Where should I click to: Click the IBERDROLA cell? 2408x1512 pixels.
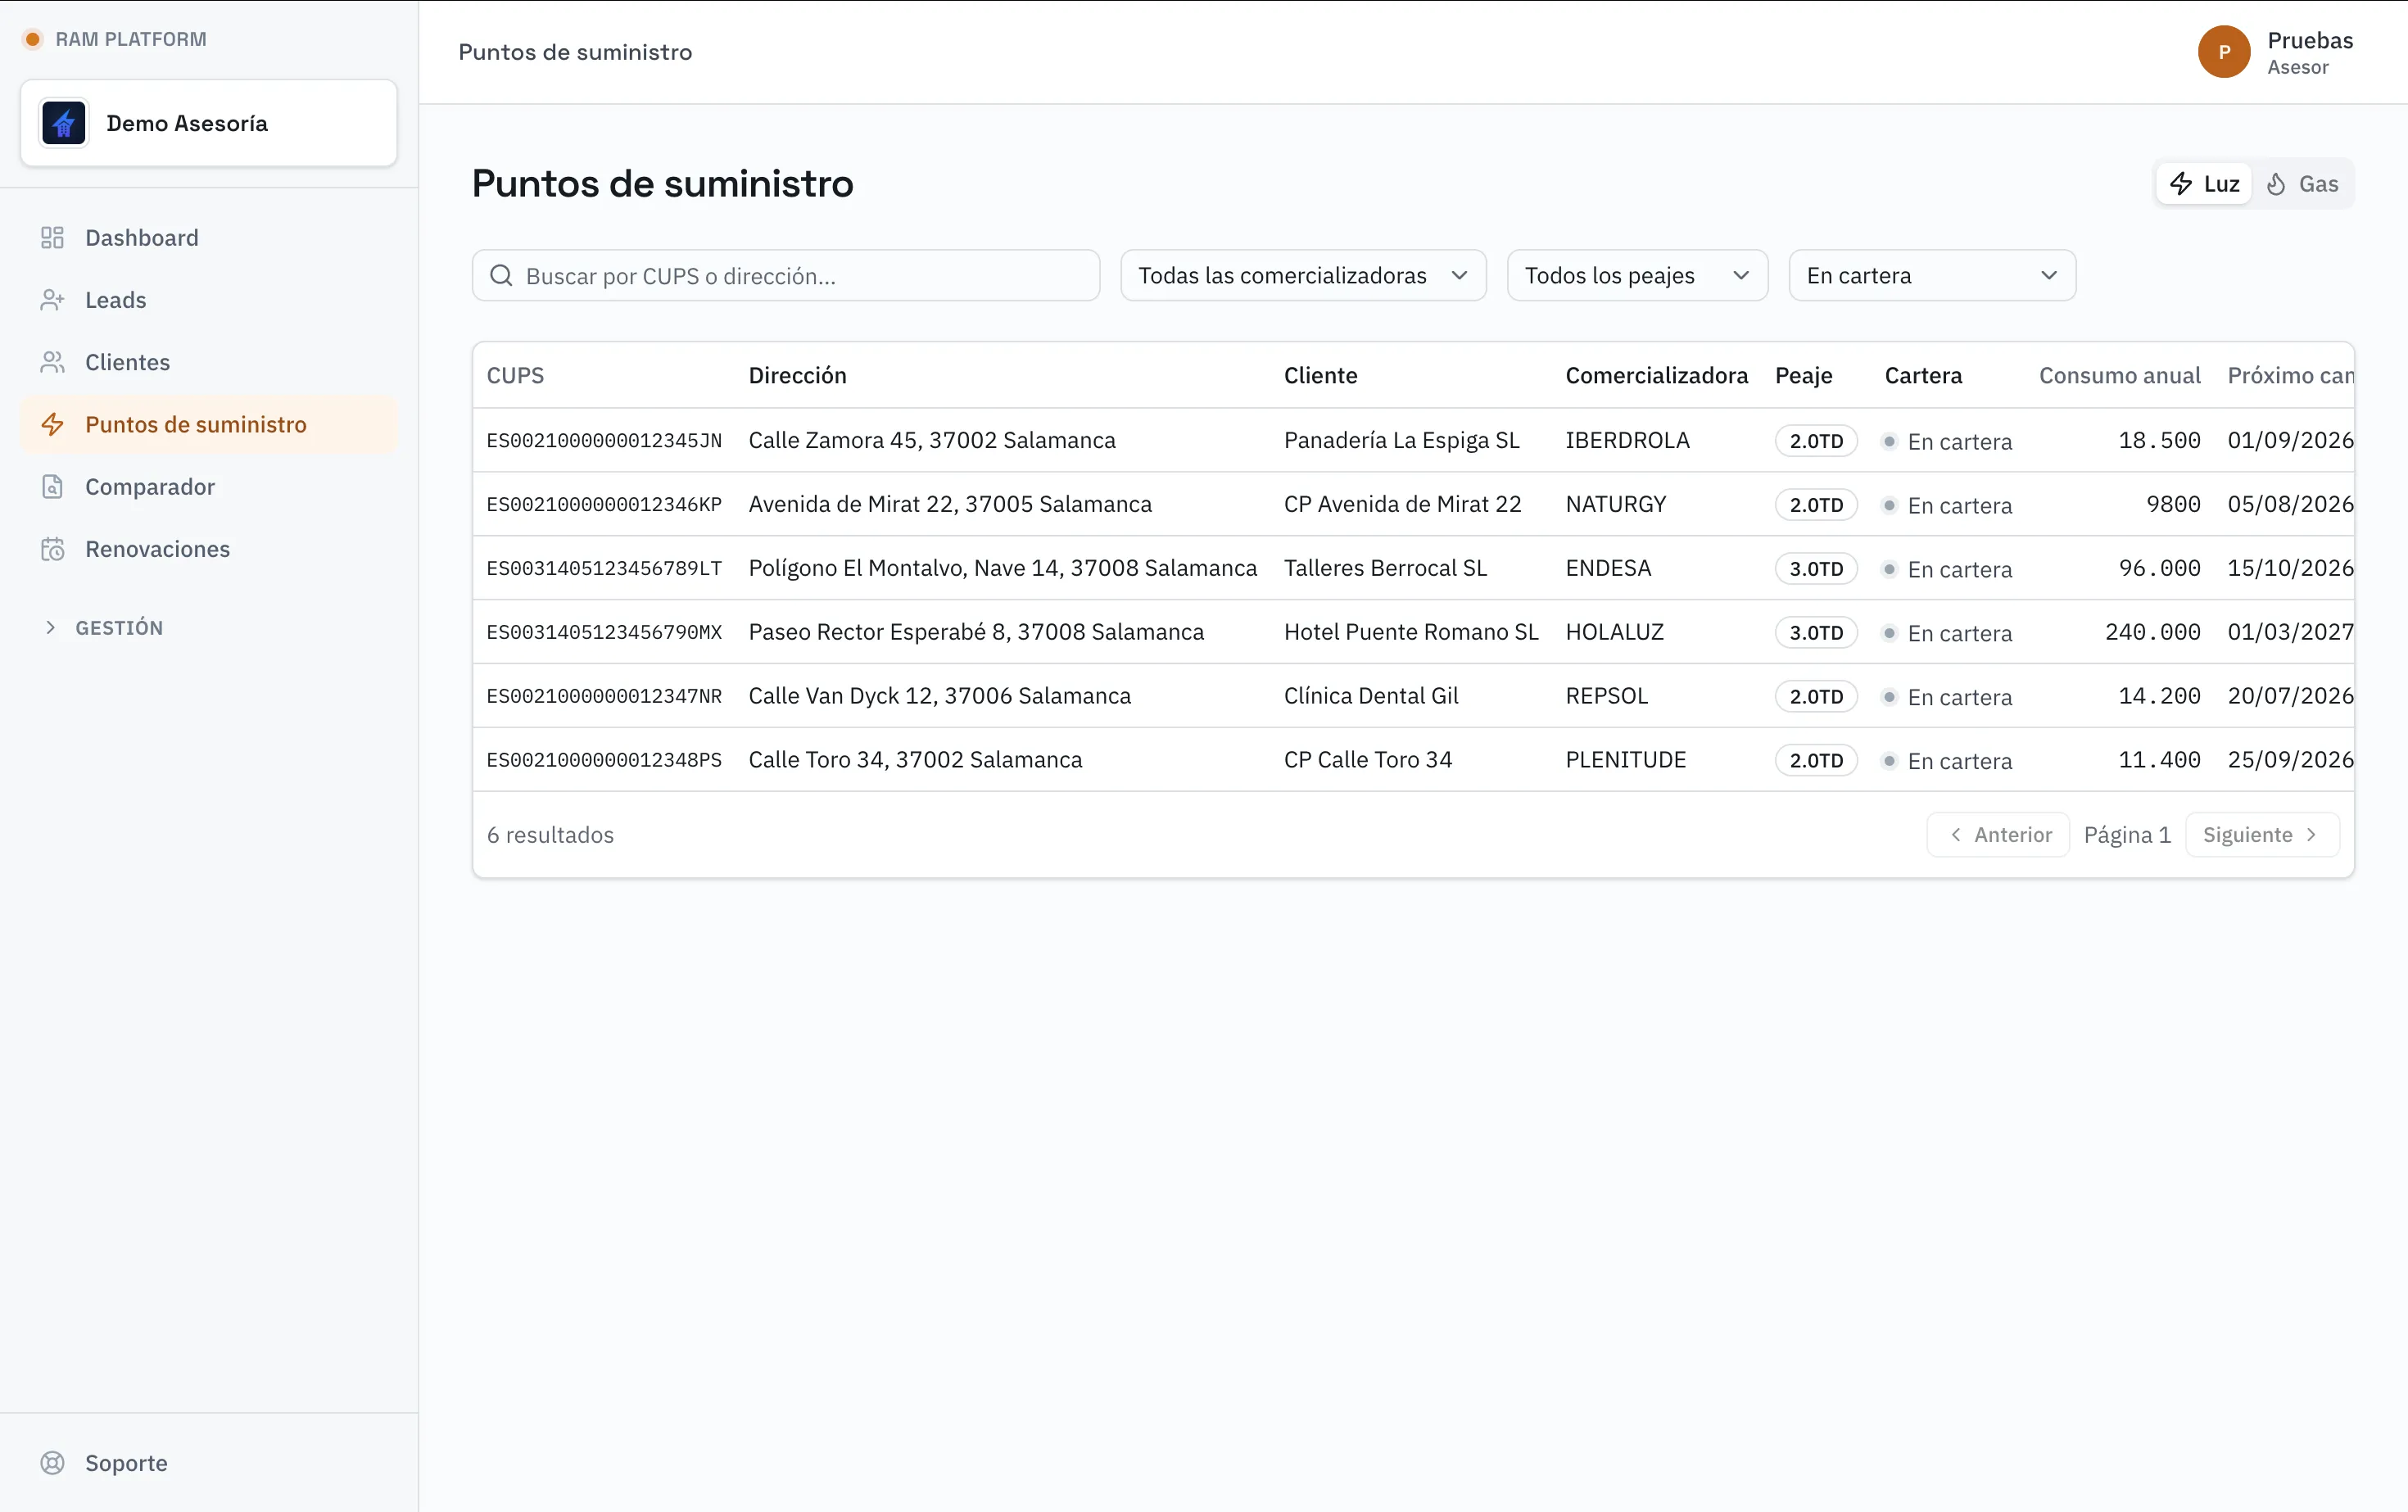click(1627, 441)
